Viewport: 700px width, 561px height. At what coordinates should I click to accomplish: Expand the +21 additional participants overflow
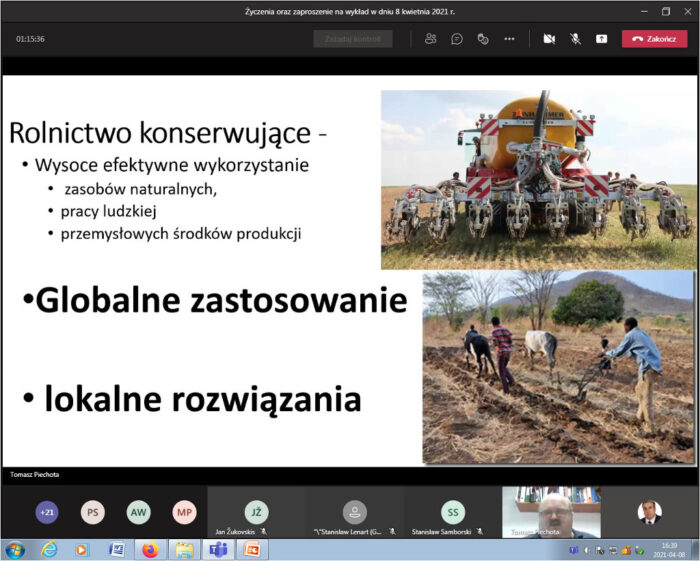(46, 512)
